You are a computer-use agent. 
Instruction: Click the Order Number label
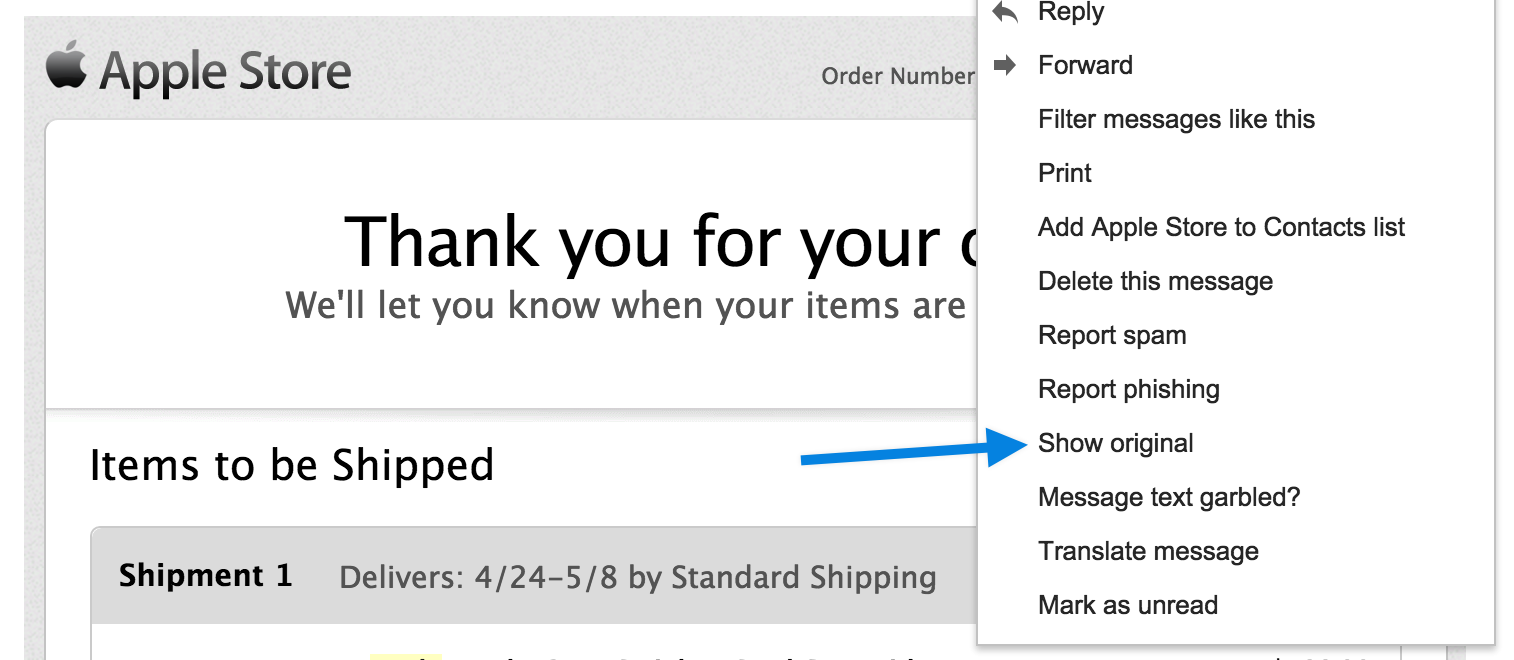pyautogui.click(x=897, y=77)
